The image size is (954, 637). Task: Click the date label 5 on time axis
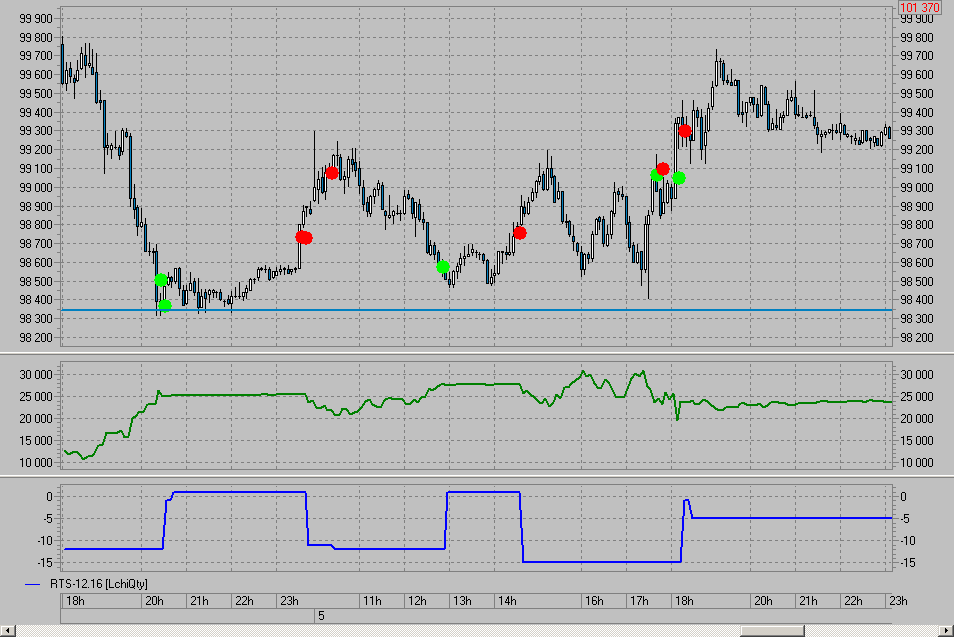point(321,615)
